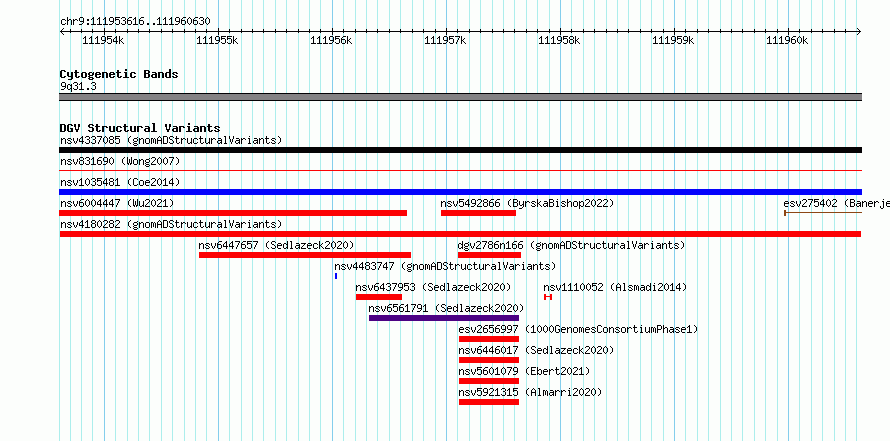Viewport: 890px width, 441px height.
Task: Open the nsv6561791 (Sedlazeck2020) label
Action: 447,308
